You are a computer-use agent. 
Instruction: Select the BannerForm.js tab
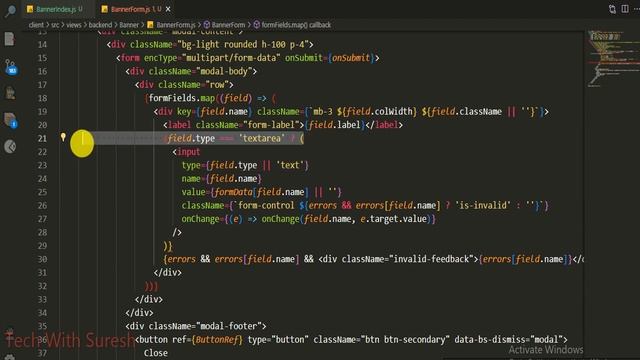(x=136, y=9)
